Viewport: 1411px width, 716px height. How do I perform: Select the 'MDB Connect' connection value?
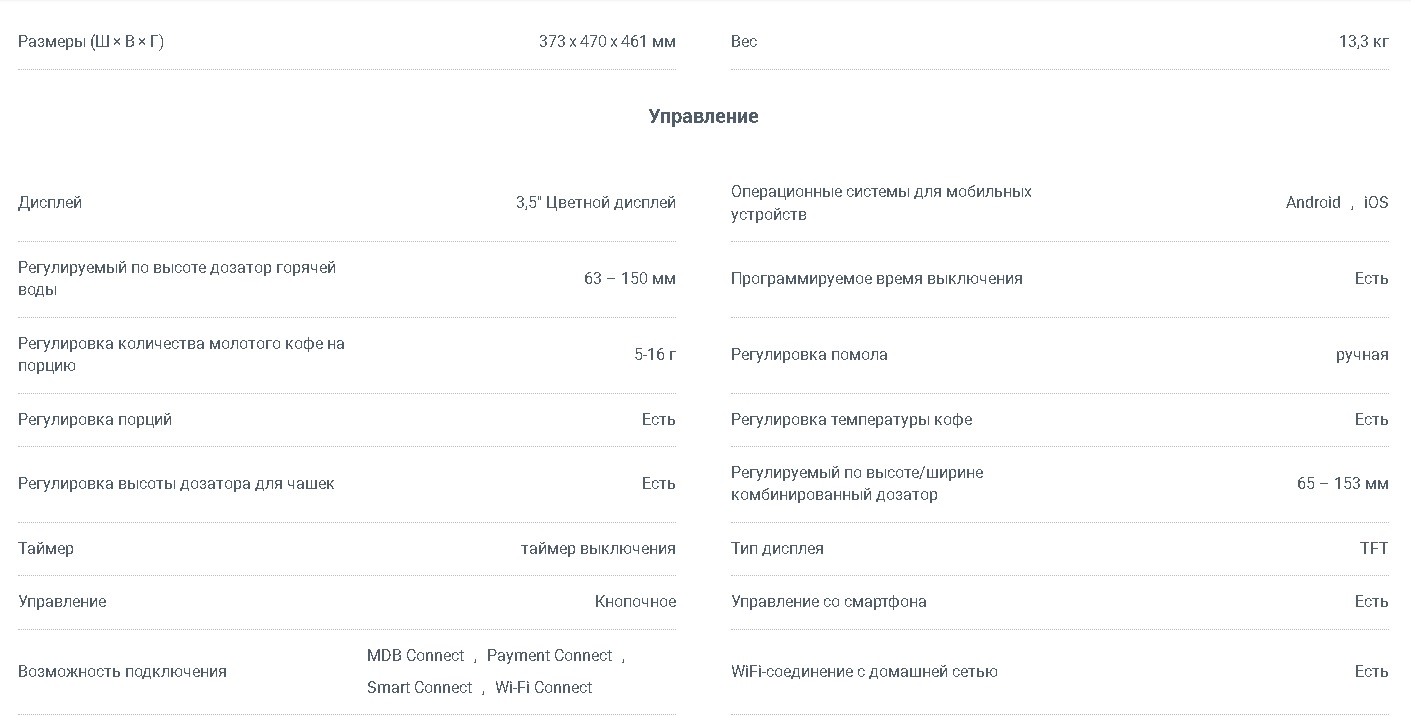[x=415, y=656]
